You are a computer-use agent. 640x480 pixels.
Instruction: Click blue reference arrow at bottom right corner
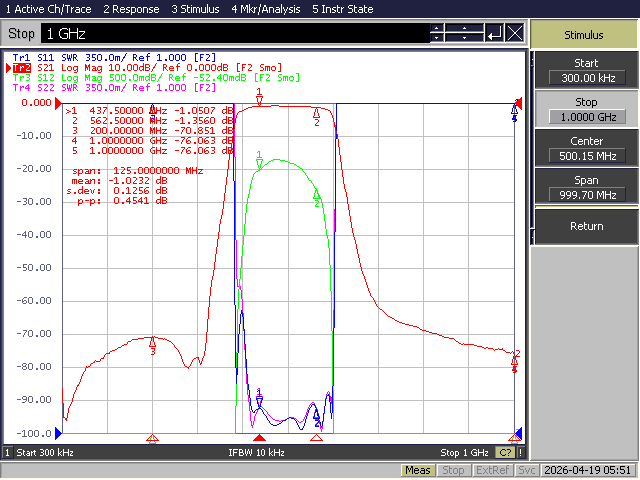point(518,433)
